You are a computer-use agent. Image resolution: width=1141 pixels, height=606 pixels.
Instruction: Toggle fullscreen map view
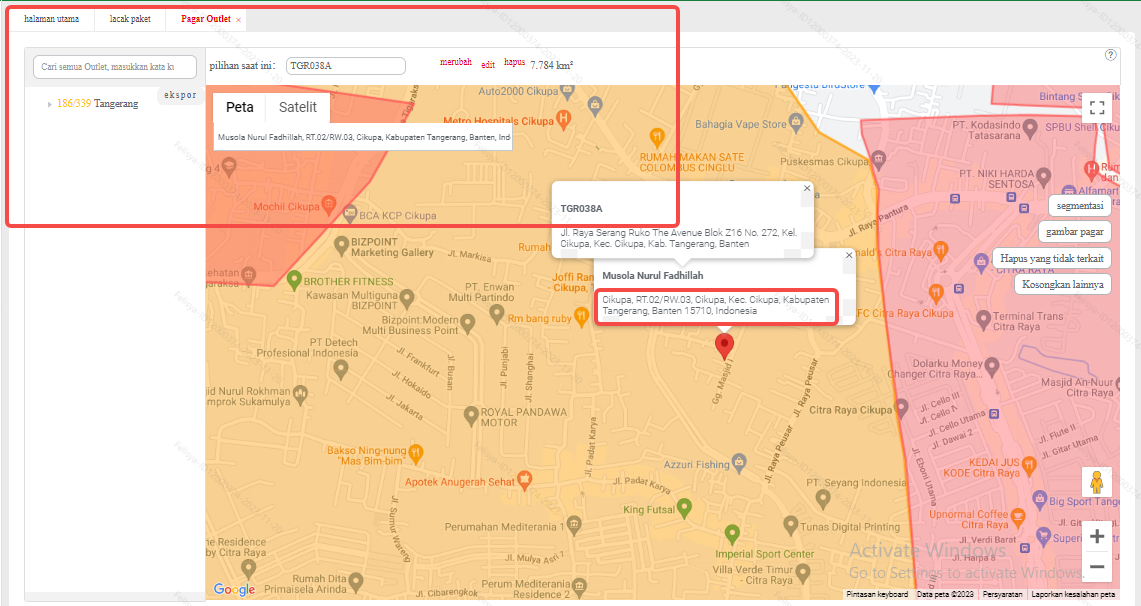click(1097, 108)
